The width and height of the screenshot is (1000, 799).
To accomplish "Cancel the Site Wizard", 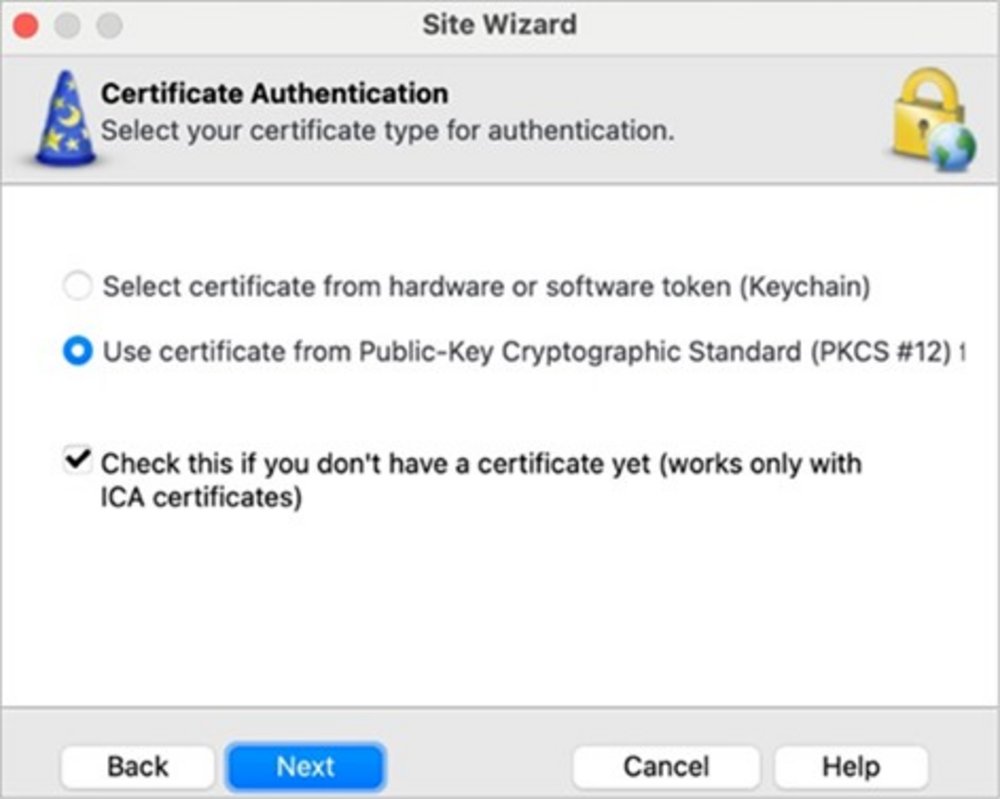I will pyautogui.click(x=666, y=767).
